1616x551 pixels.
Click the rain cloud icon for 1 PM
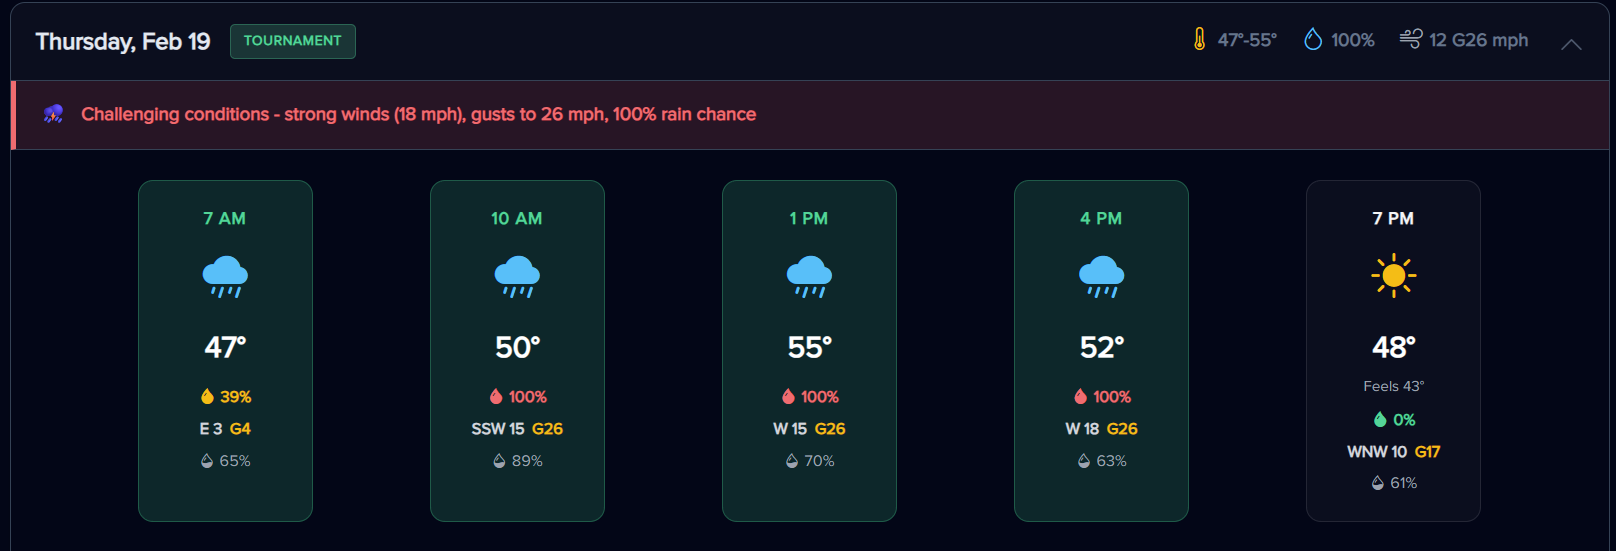pyautogui.click(x=809, y=276)
